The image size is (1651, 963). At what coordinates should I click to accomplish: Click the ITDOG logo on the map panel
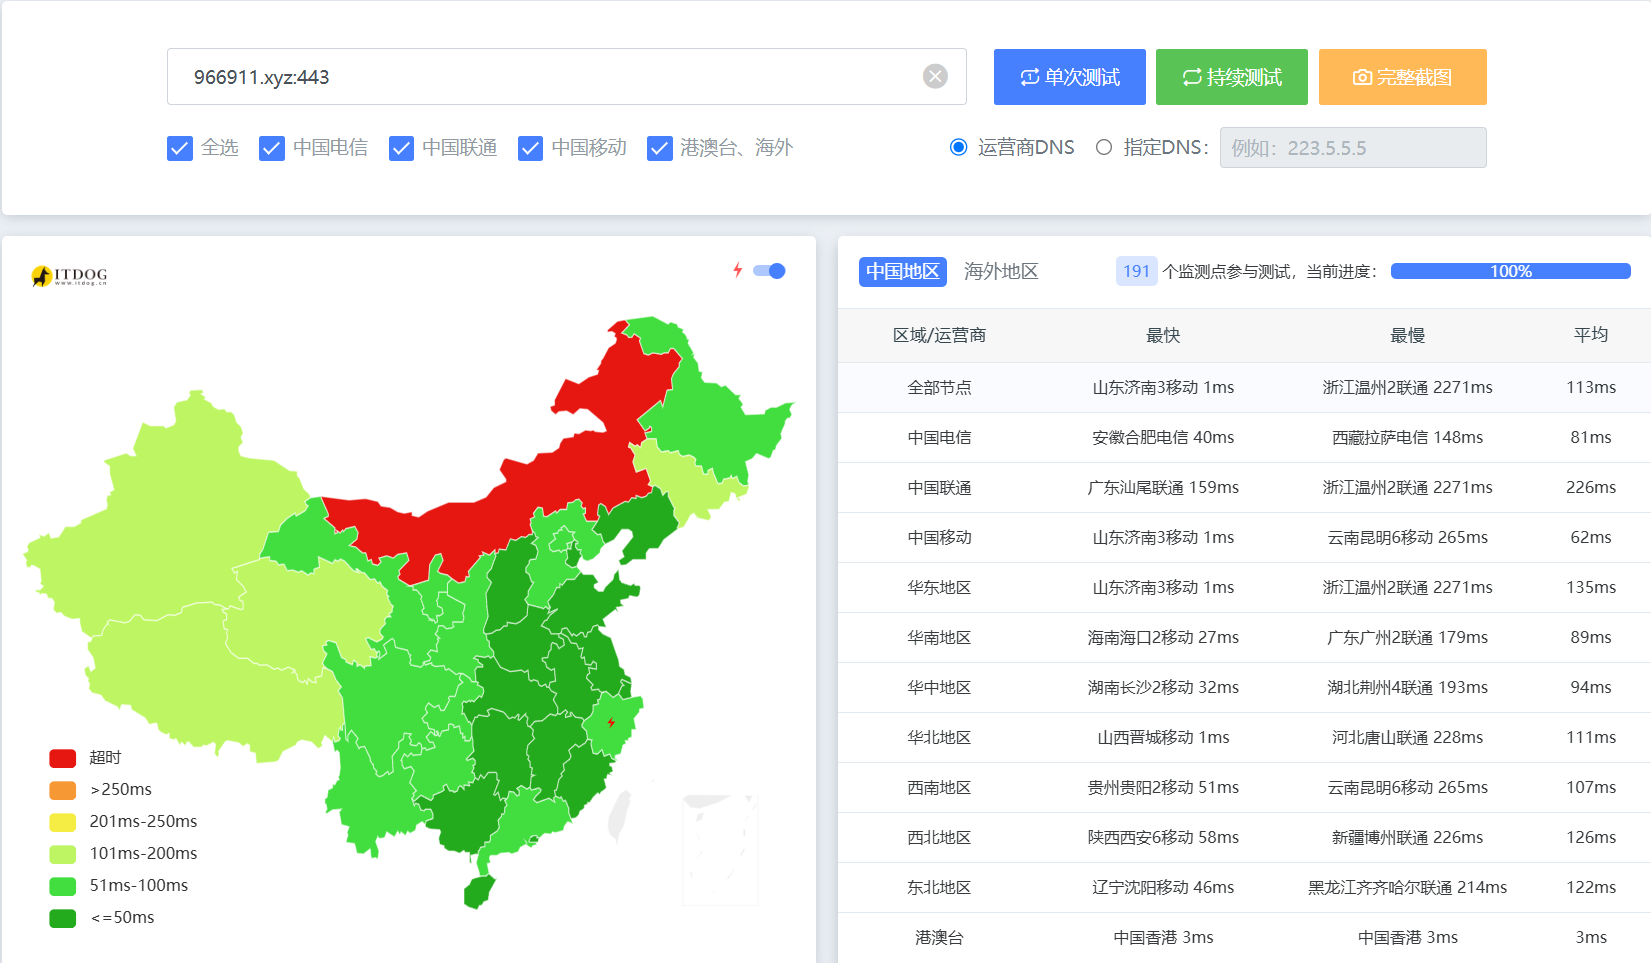coord(69,275)
